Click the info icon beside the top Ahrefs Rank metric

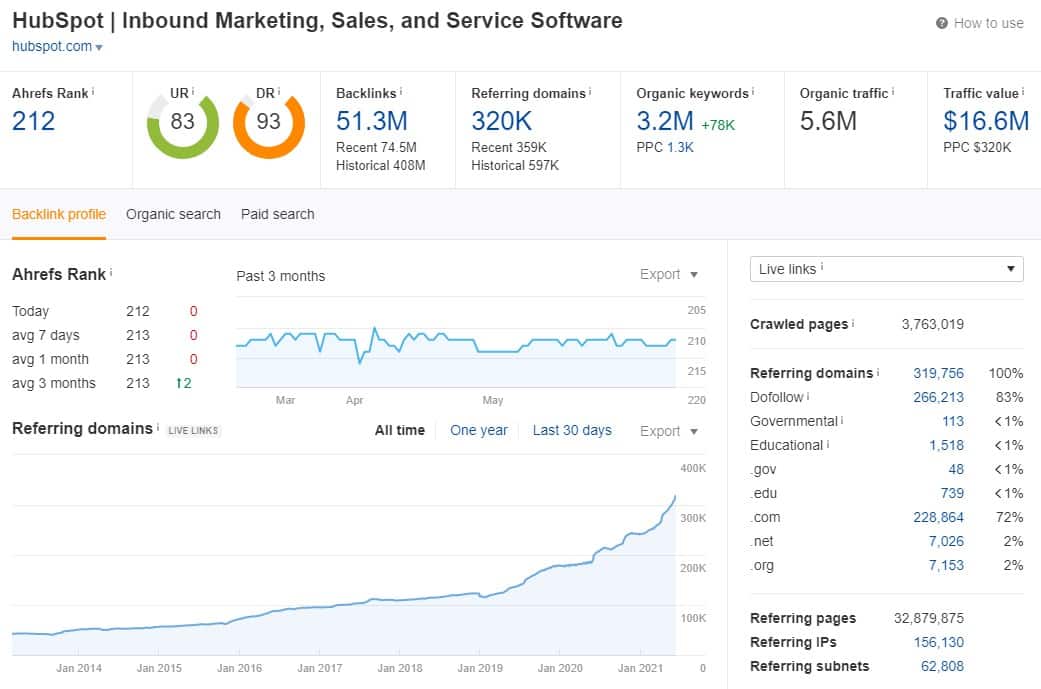[93, 91]
